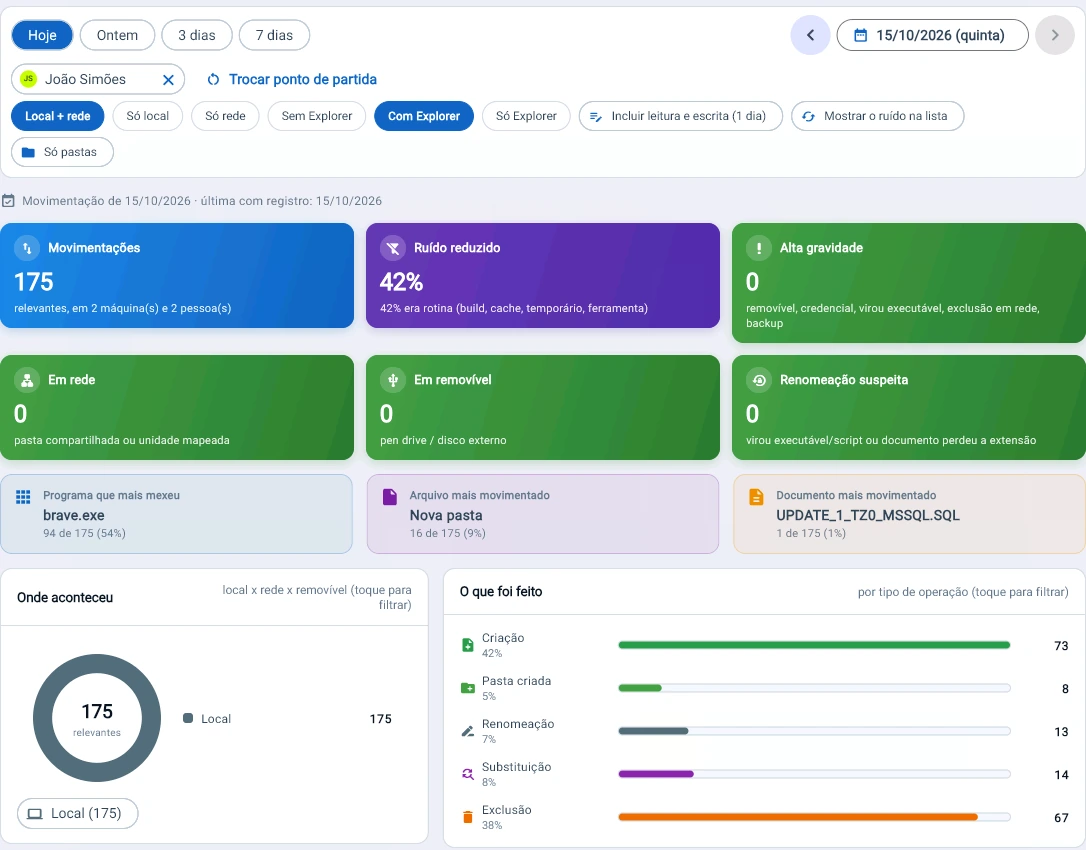Viewport: 1086px width, 850px height.
Task: Toggle Mostrar o ruído na lista
Action: click(x=878, y=116)
